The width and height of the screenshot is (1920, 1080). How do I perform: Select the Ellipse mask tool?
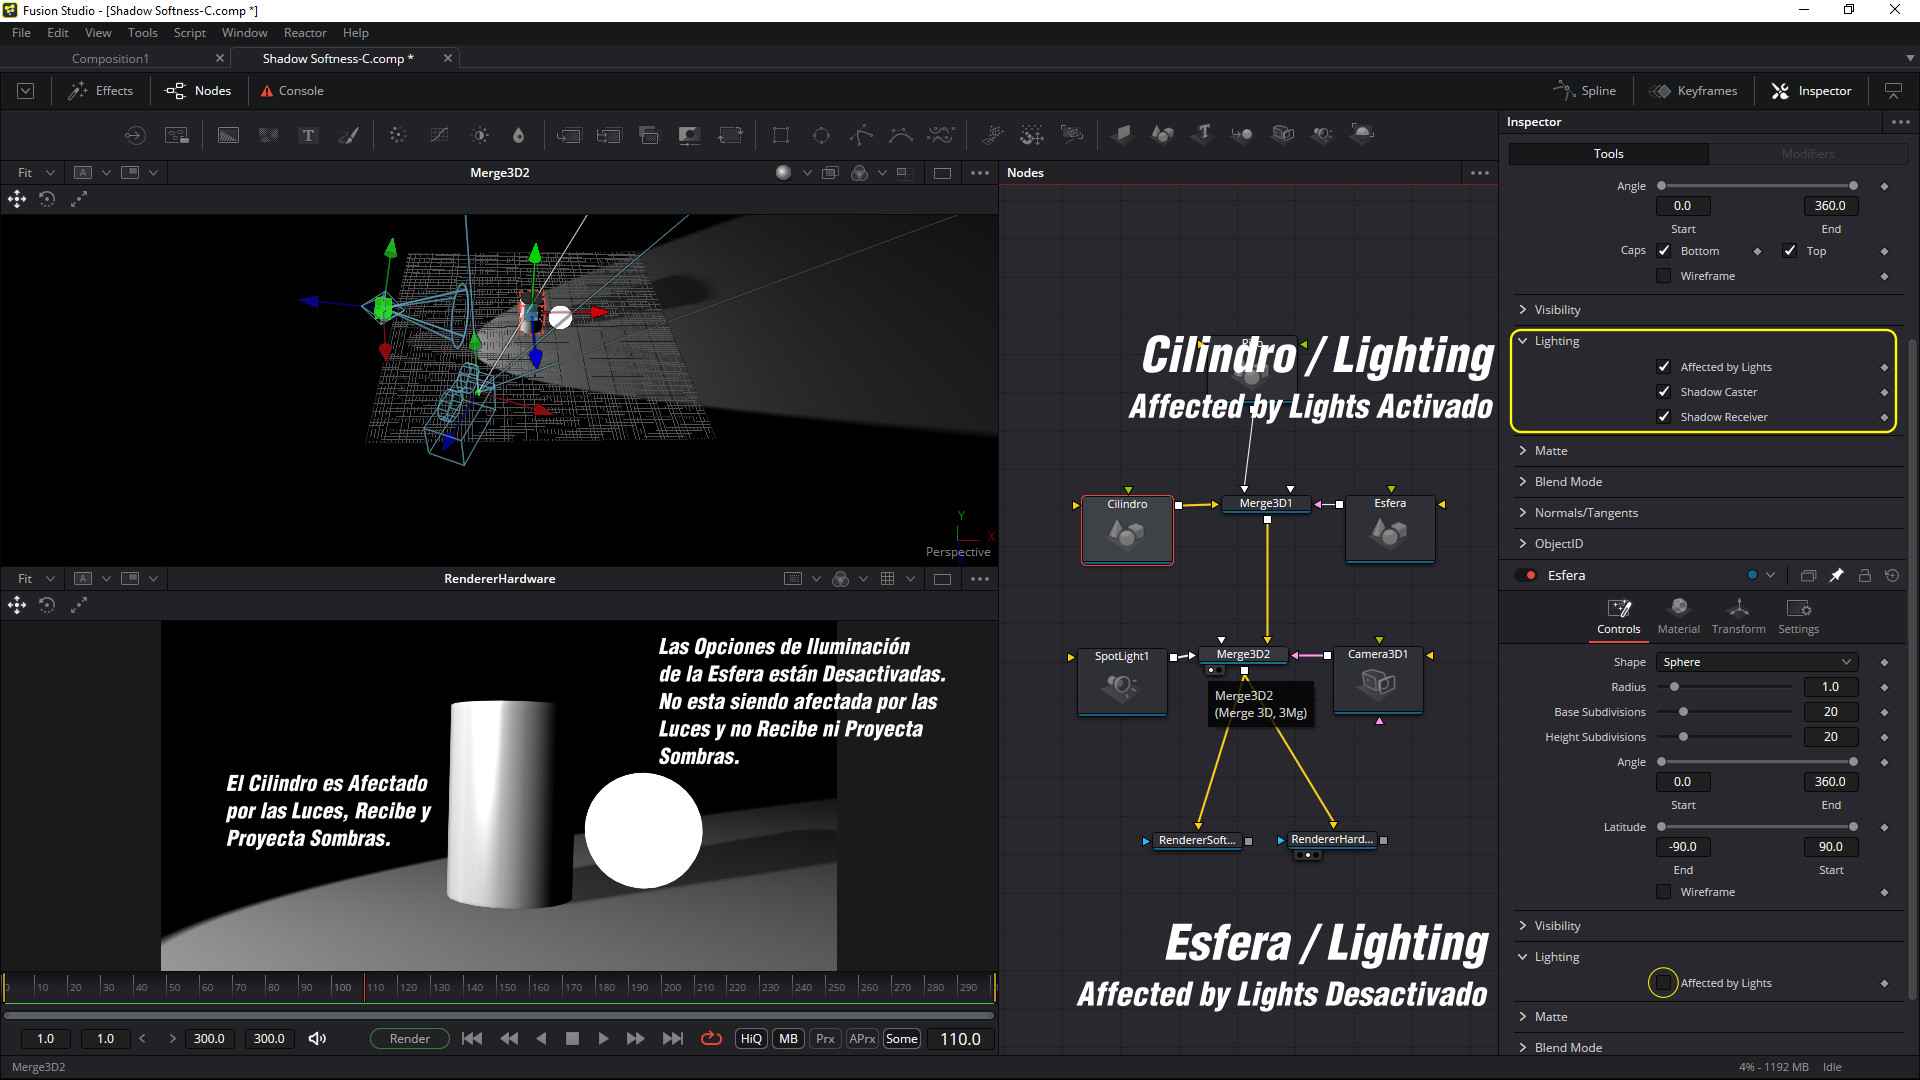click(821, 135)
